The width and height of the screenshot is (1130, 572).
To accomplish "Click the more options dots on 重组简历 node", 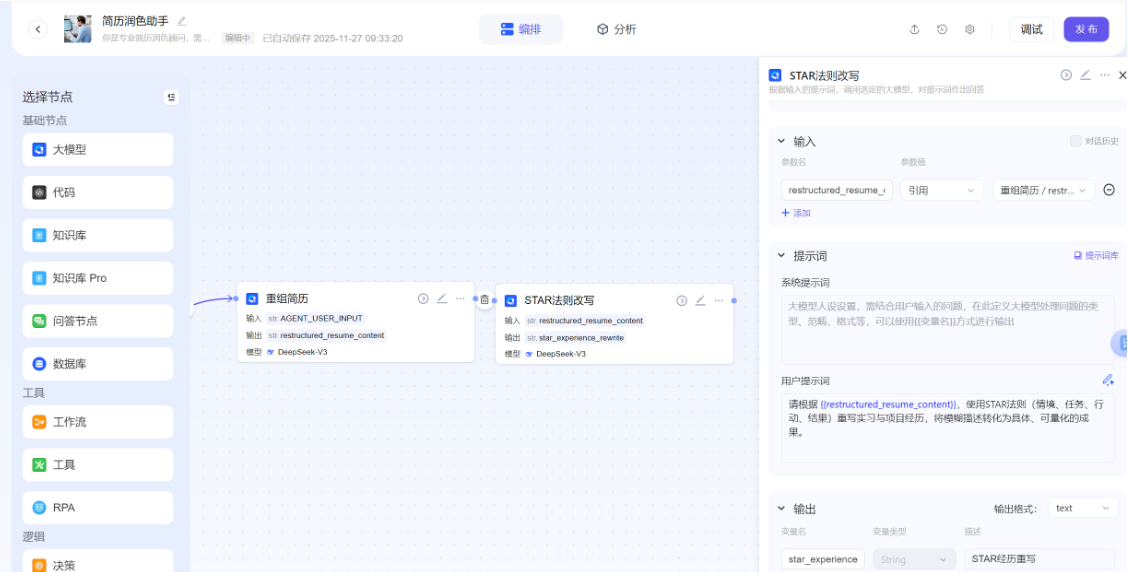I will pos(460,299).
